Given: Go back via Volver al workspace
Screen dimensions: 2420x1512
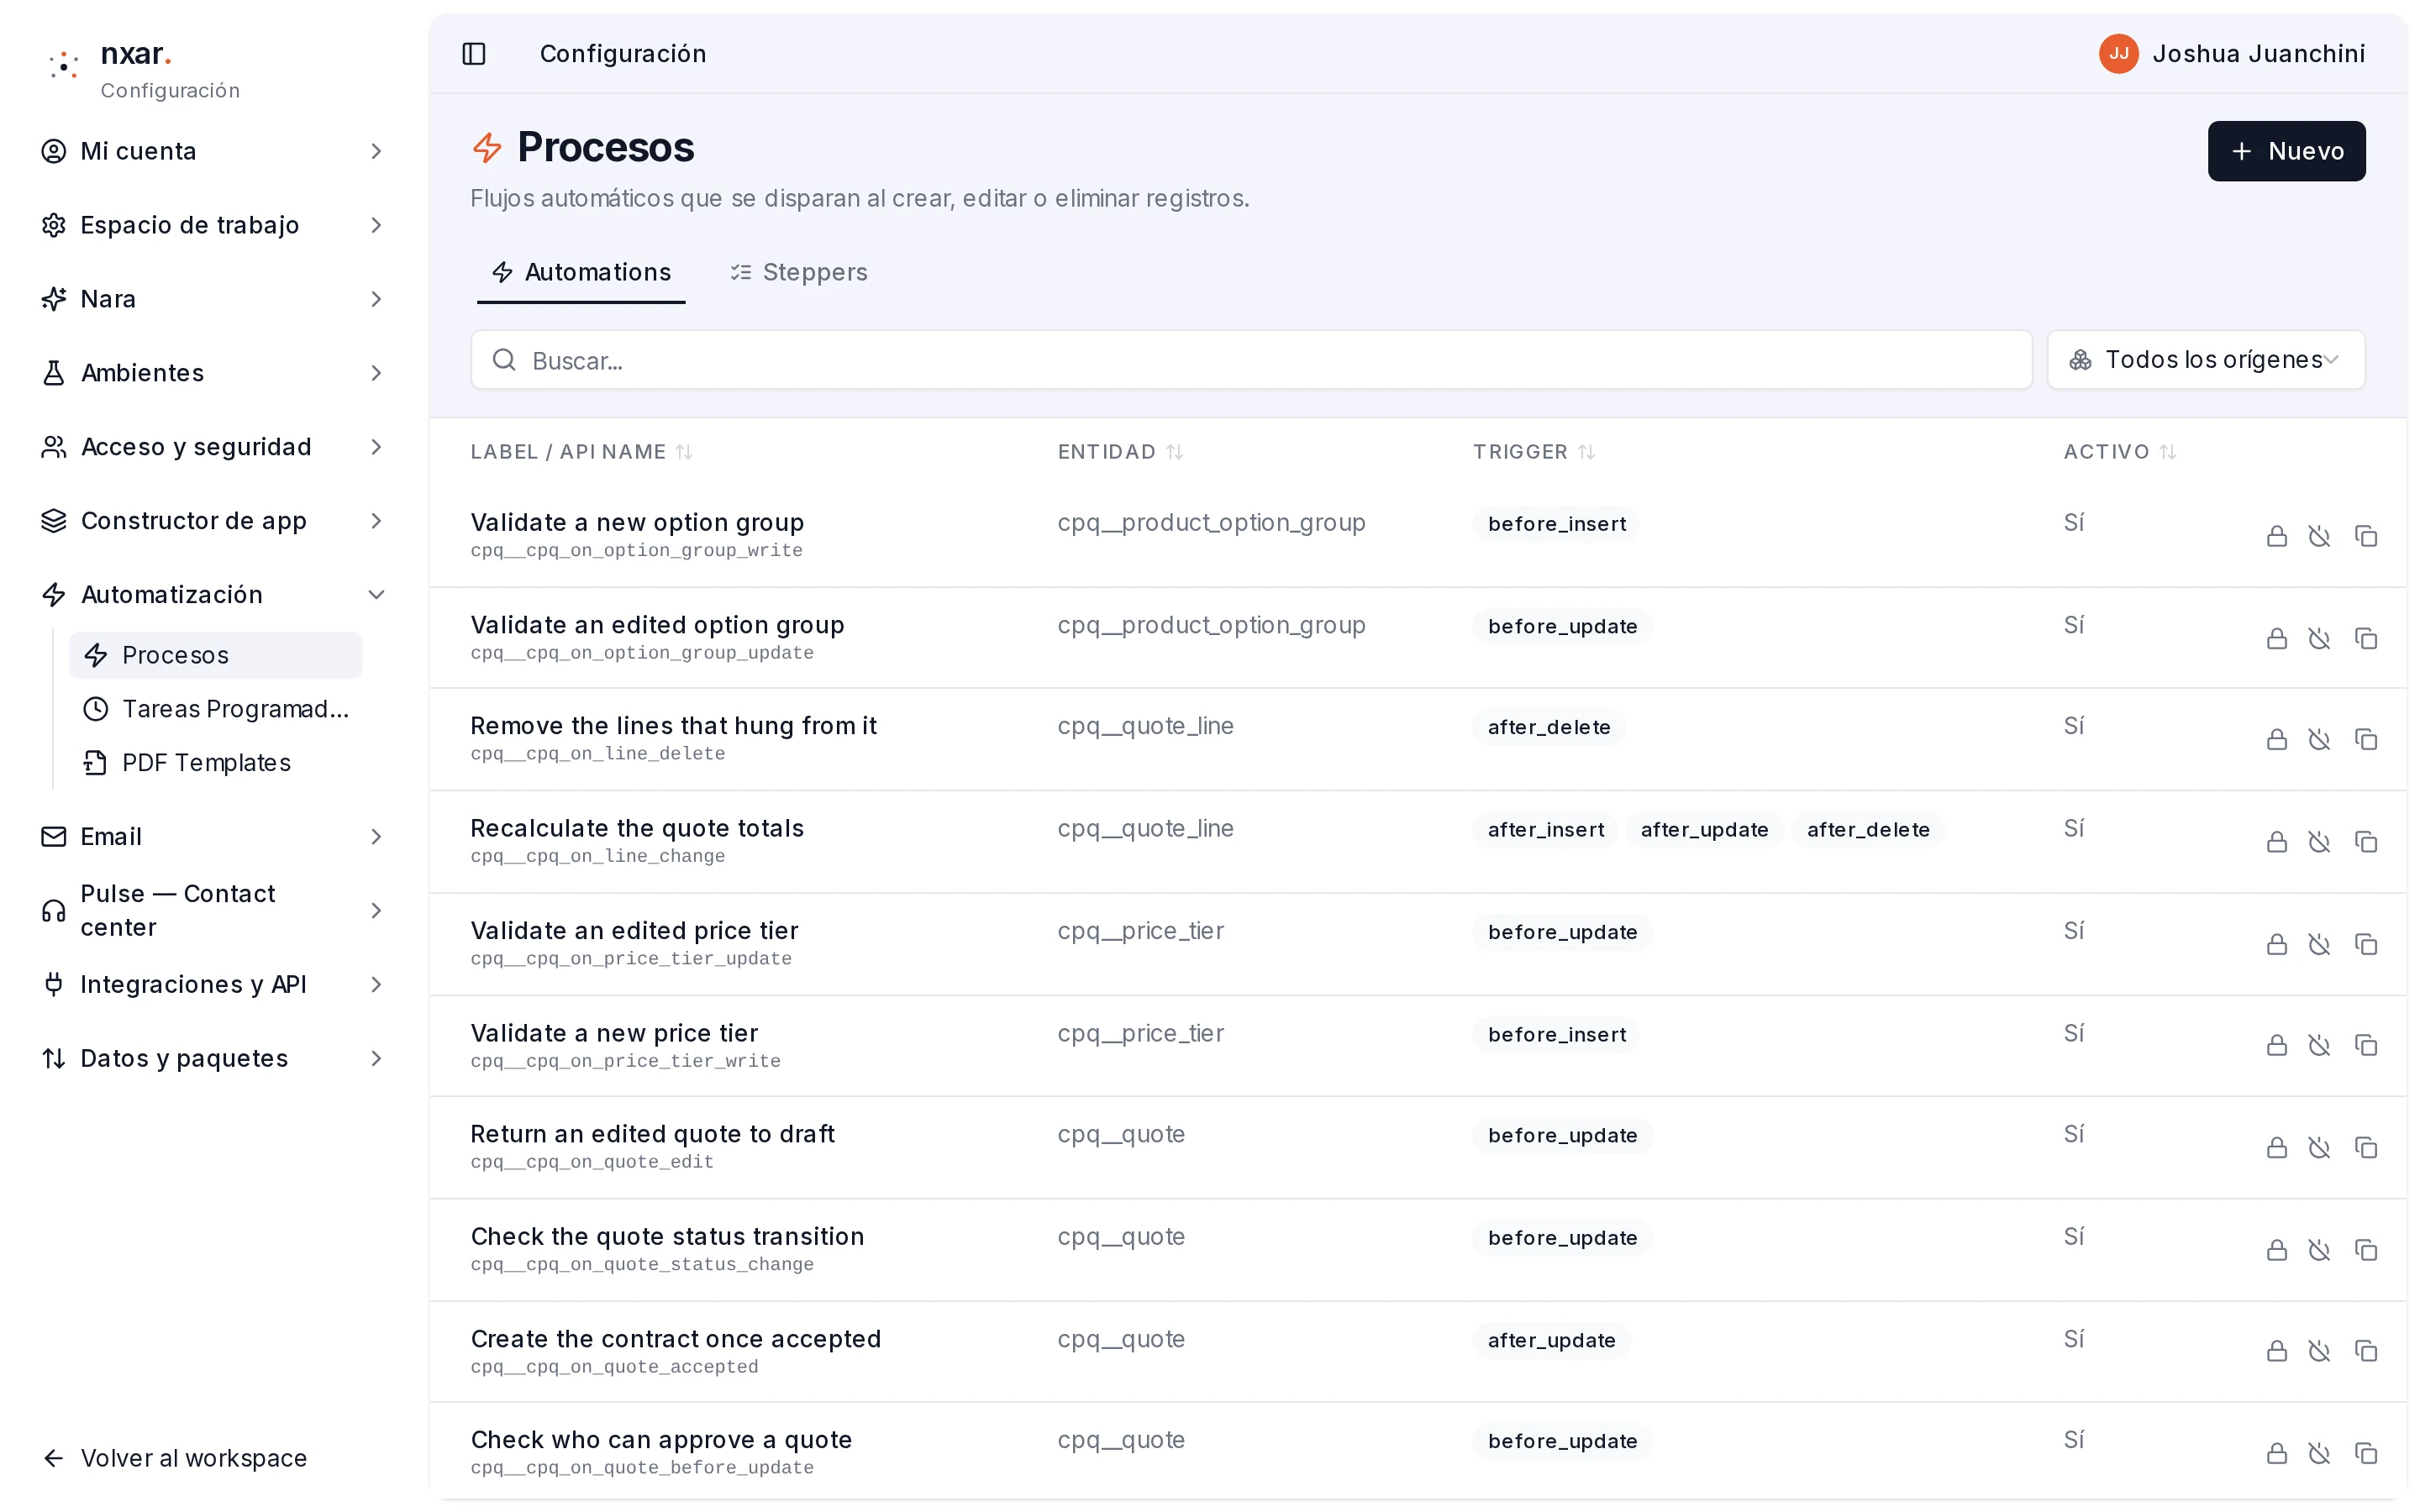Looking at the screenshot, I should 175,1458.
